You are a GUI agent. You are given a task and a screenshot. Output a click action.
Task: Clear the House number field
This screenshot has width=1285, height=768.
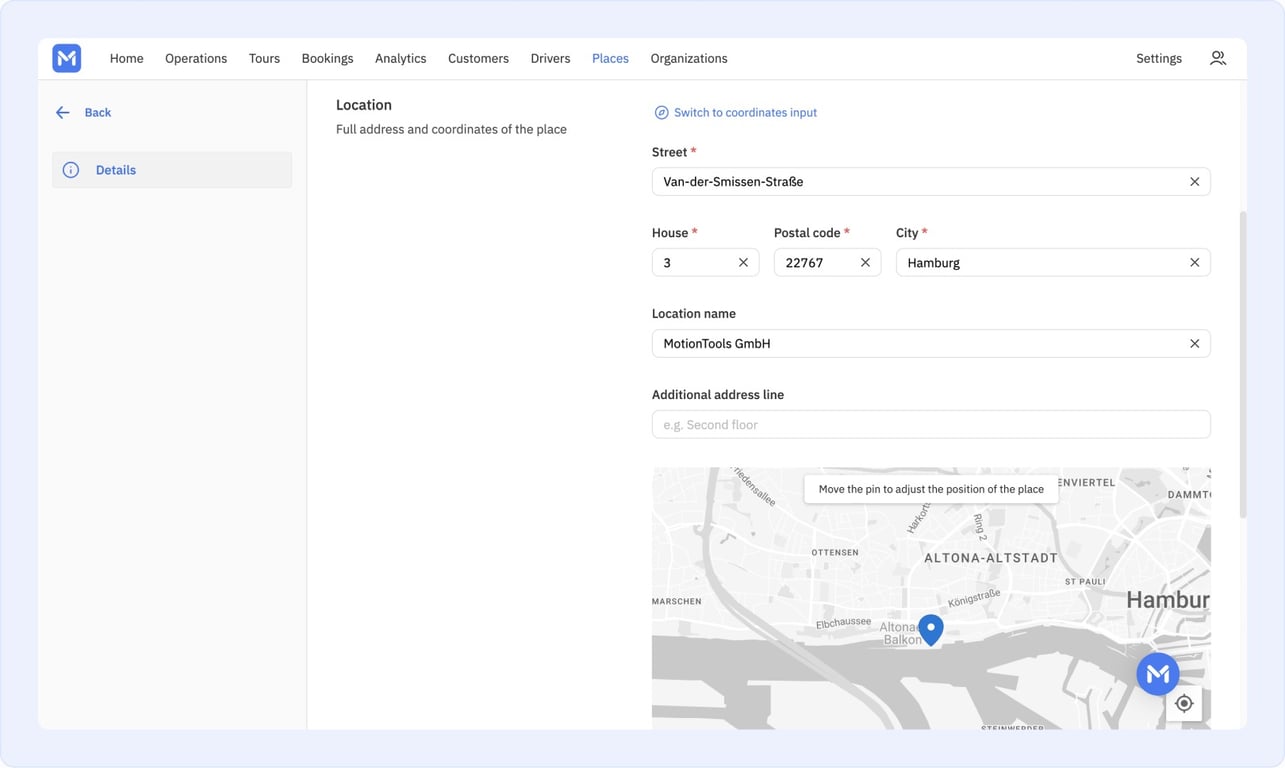click(743, 263)
